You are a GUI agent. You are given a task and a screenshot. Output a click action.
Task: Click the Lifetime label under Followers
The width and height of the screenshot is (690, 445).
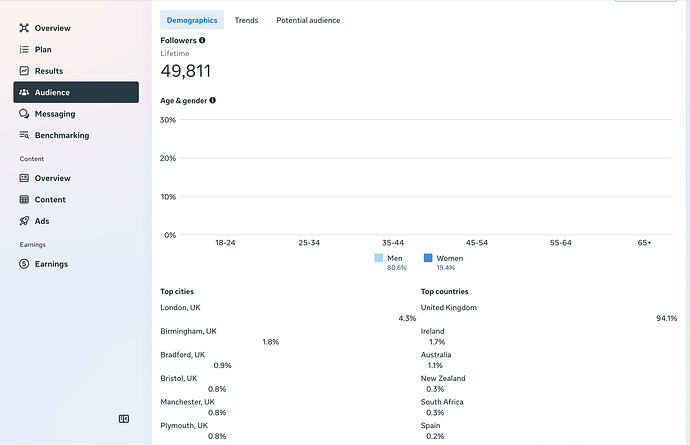[x=175, y=53]
